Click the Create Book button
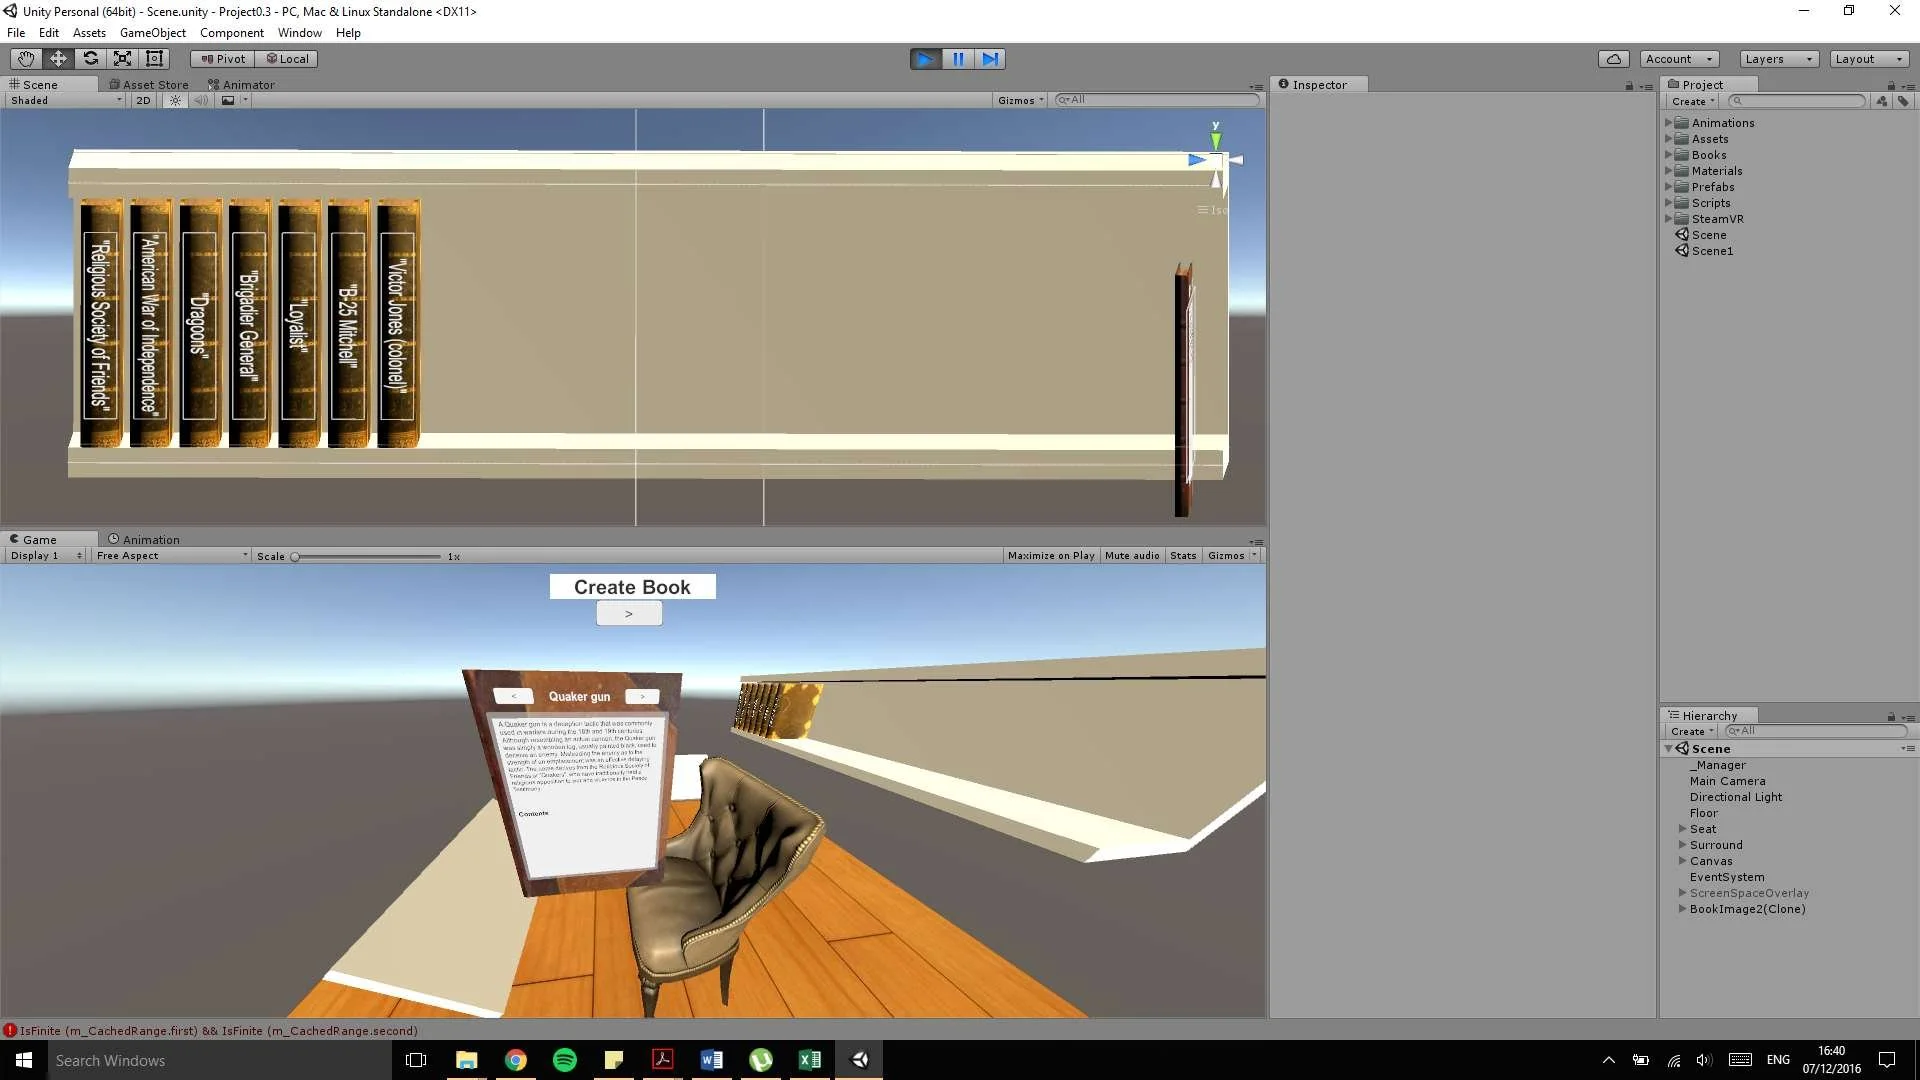Image resolution: width=1920 pixels, height=1080 pixels. (632, 587)
